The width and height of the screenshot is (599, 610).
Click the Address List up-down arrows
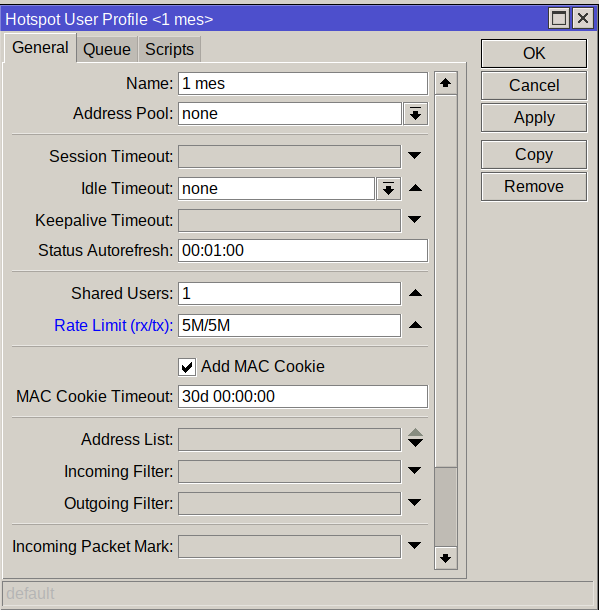(x=415, y=438)
